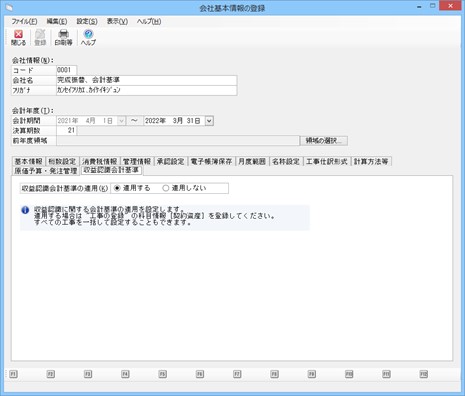The height and width of the screenshot is (396, 465).
Task: Click the 領域の選択... button
Action: pos(324,141)
